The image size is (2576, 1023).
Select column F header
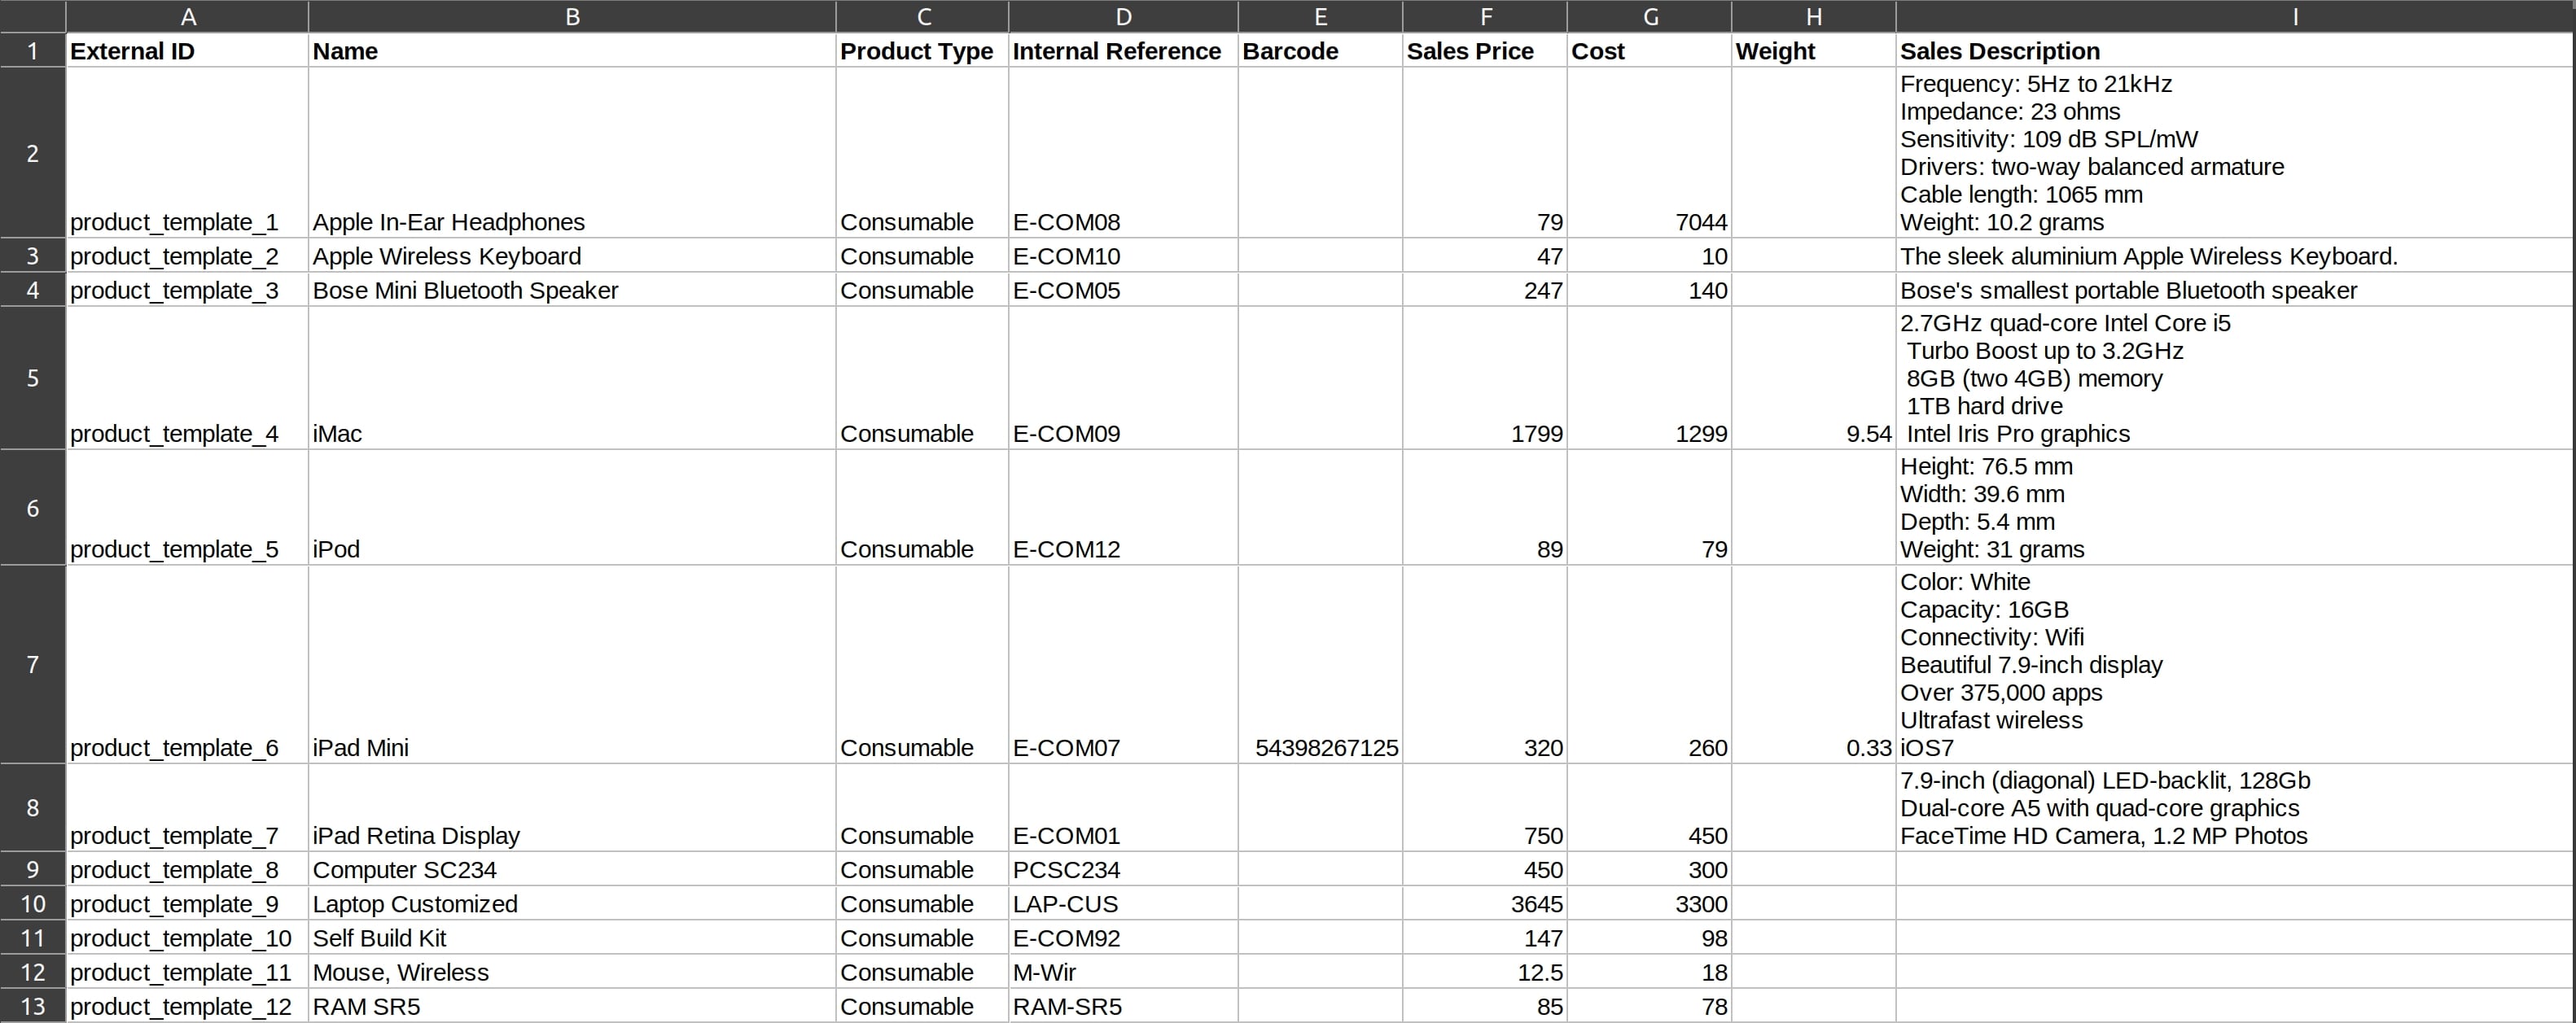tap(1485, 16)
